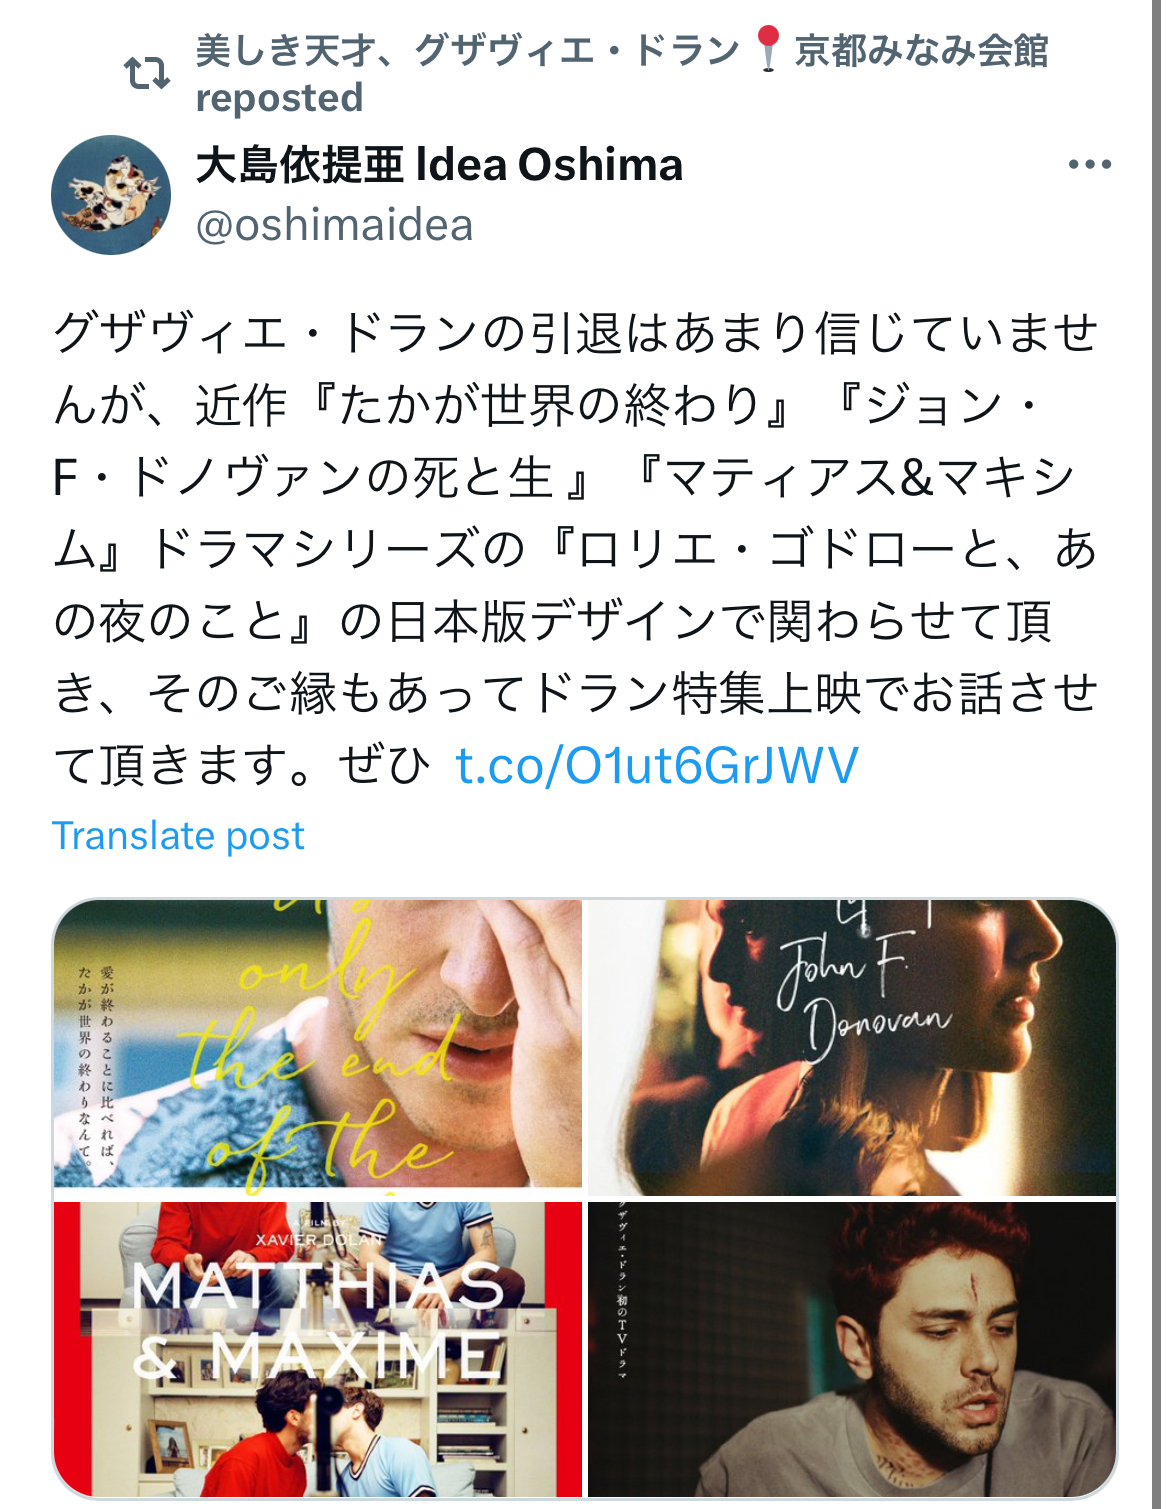The image size is (1170, 1509).
Task: View the "only the end of the" poster image
Action: (317, 1043)
